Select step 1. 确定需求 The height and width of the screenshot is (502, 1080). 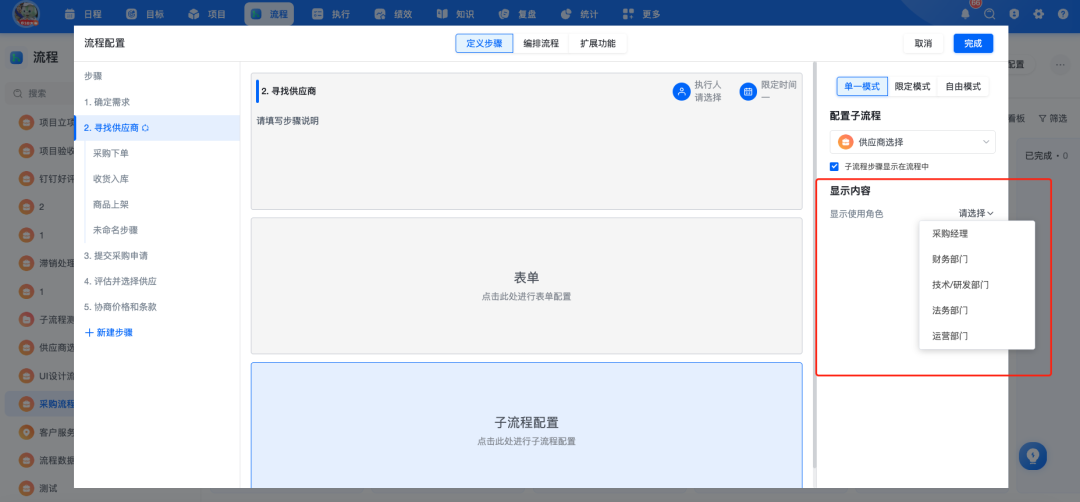[x=157, y=102]
